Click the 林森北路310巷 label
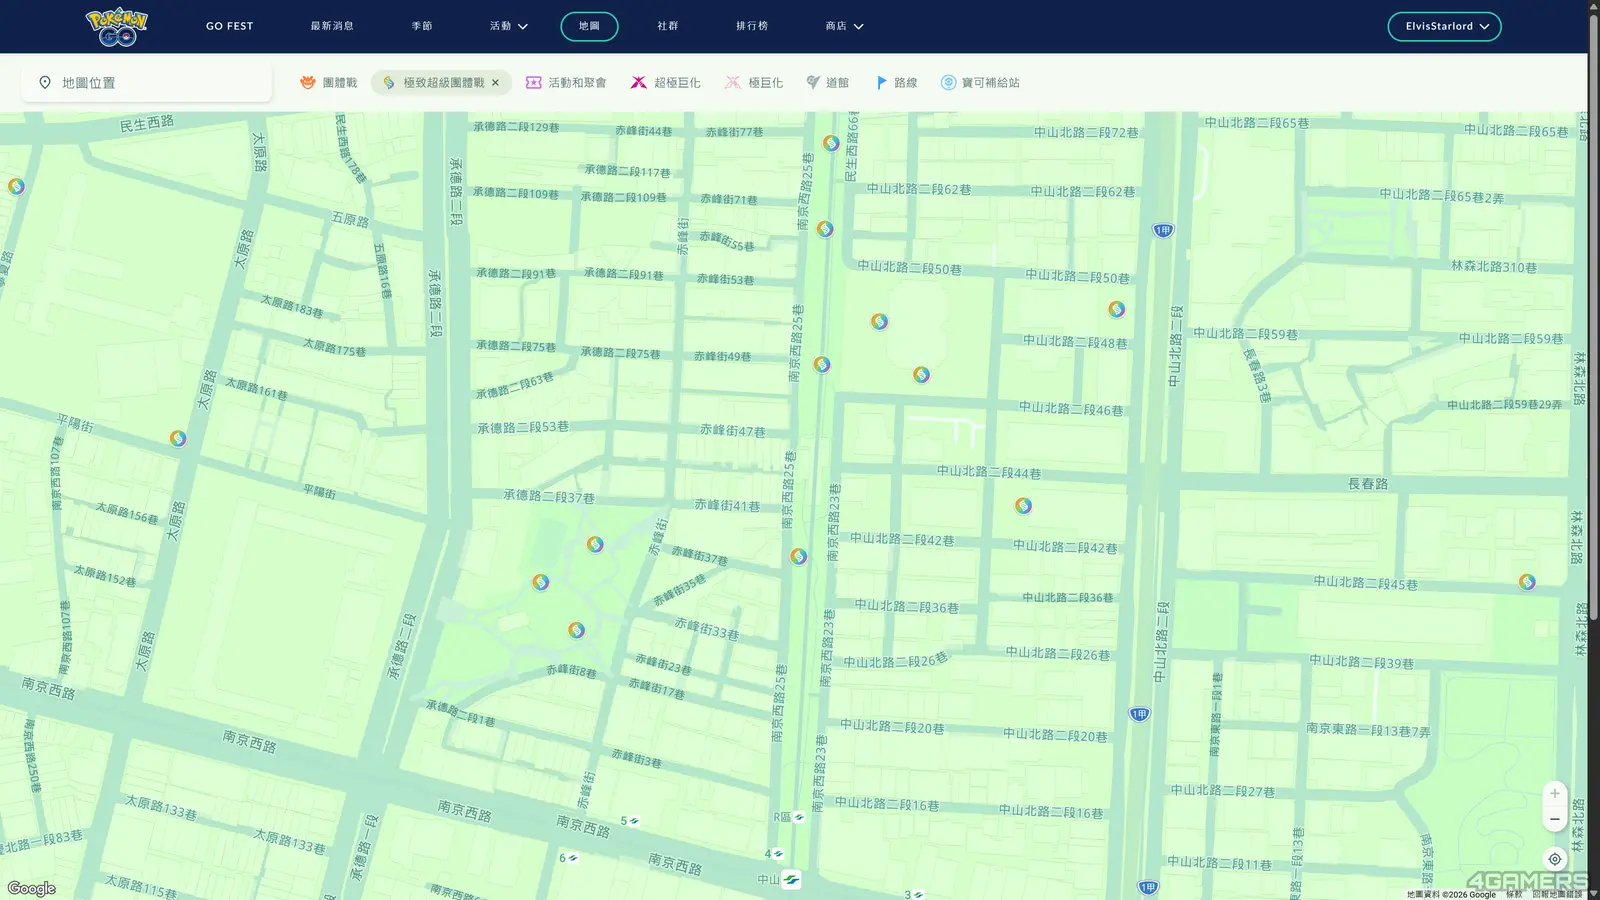The width and height of the screenshot is (1600, 900). click(x=1494, y=267)
